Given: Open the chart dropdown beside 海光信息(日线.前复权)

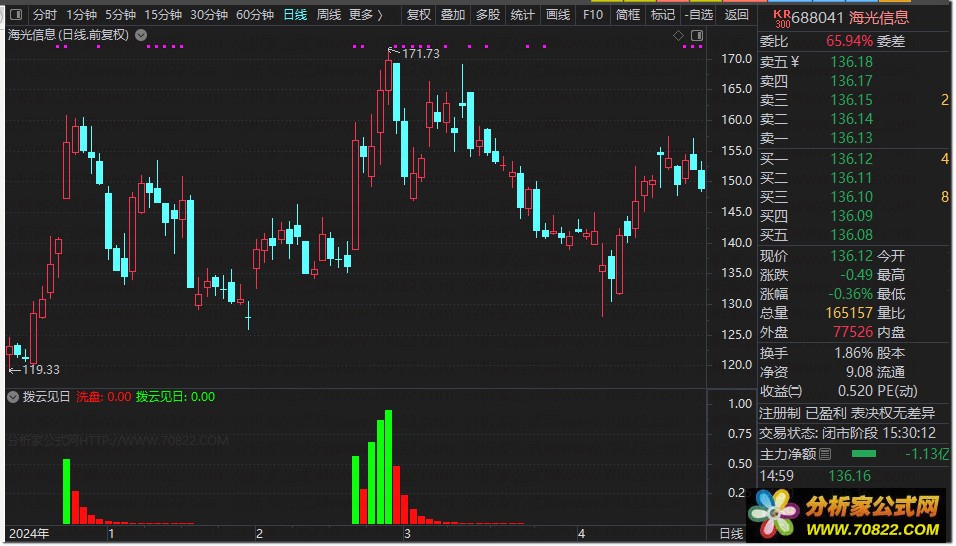Looking at the screenshot, I should 141,35.
